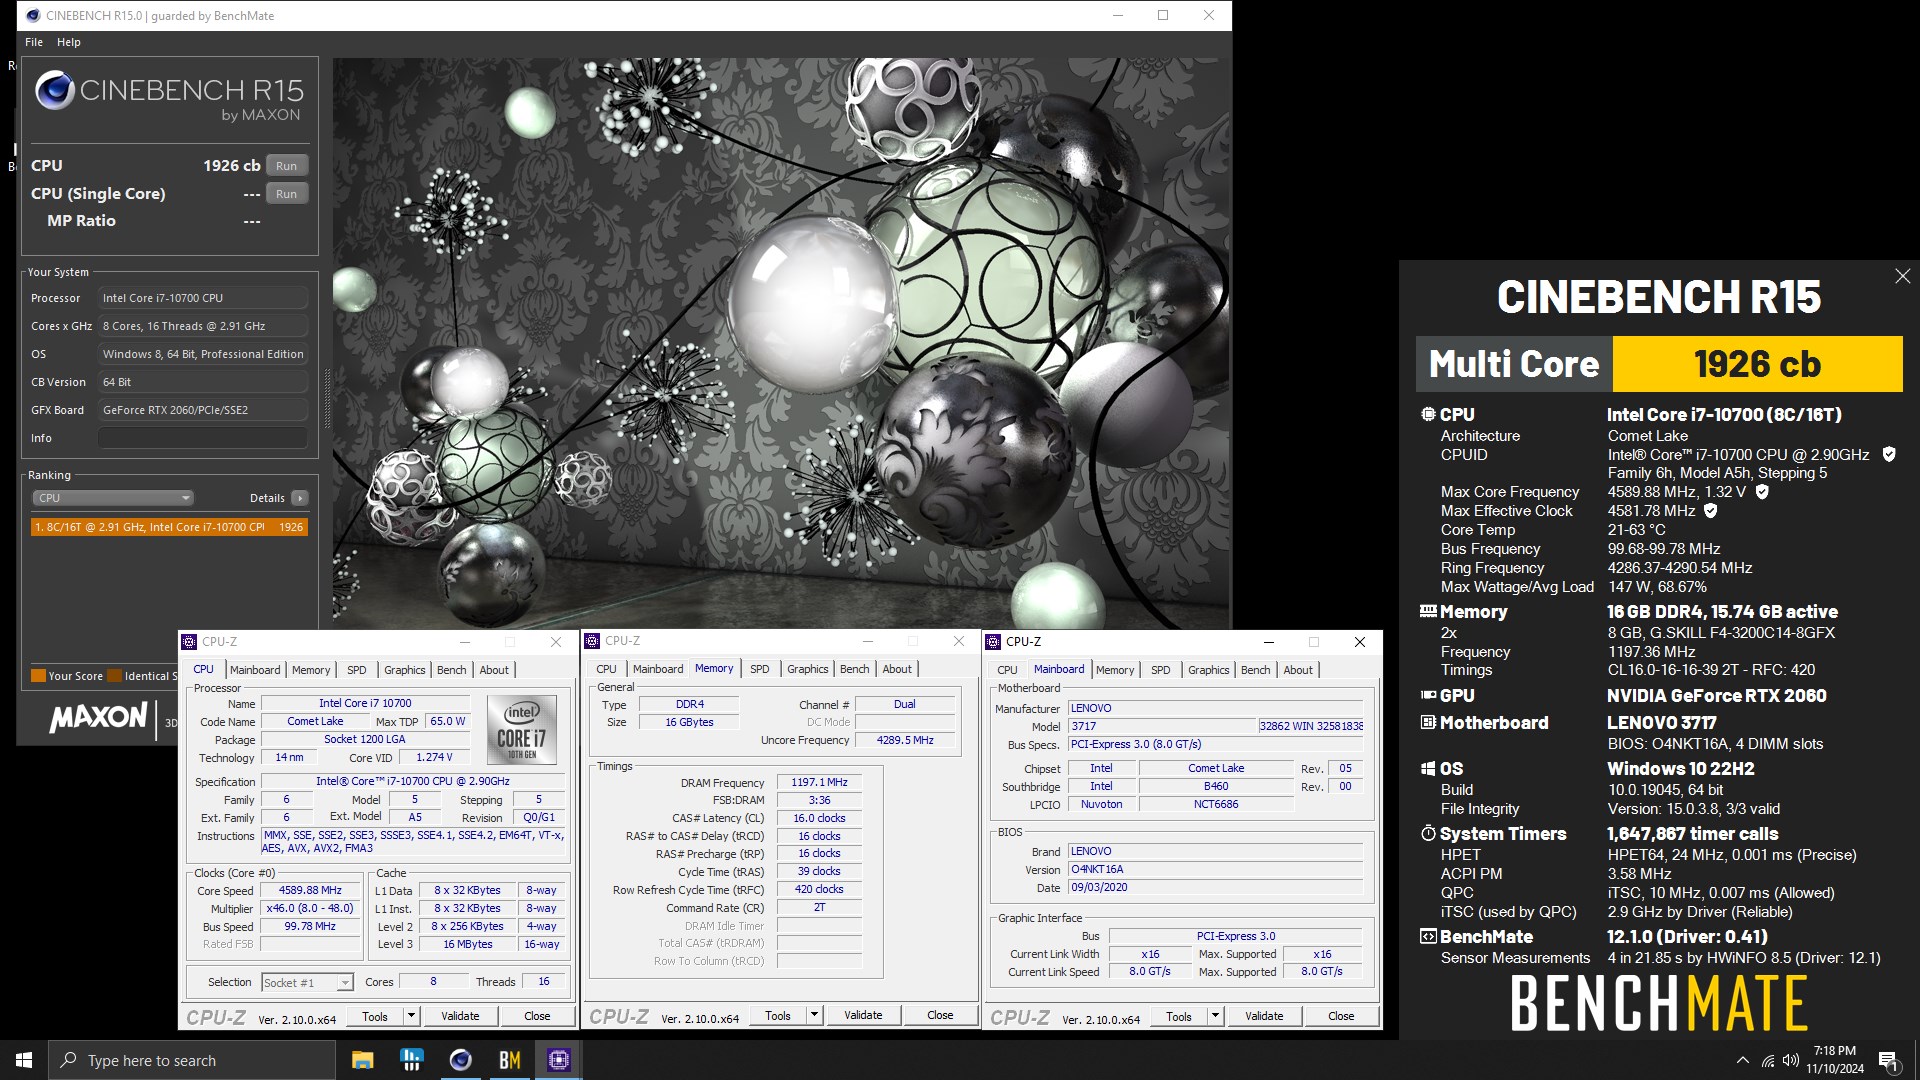Image resolution: width=1920 pixels, height=1080 pixels.
Task: Run the CPU Single Core benchmark
Action: tap(287, 194)
